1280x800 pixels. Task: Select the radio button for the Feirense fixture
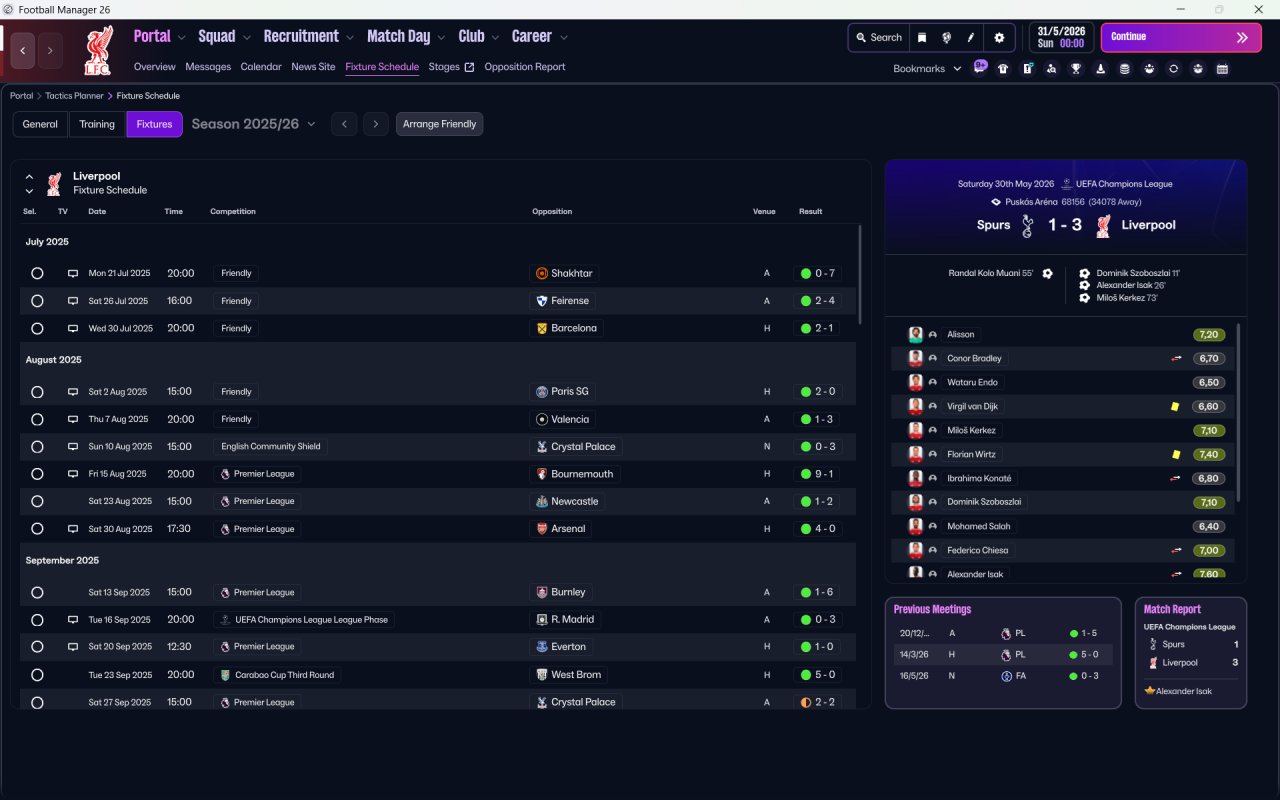click(x=37, y=301)
